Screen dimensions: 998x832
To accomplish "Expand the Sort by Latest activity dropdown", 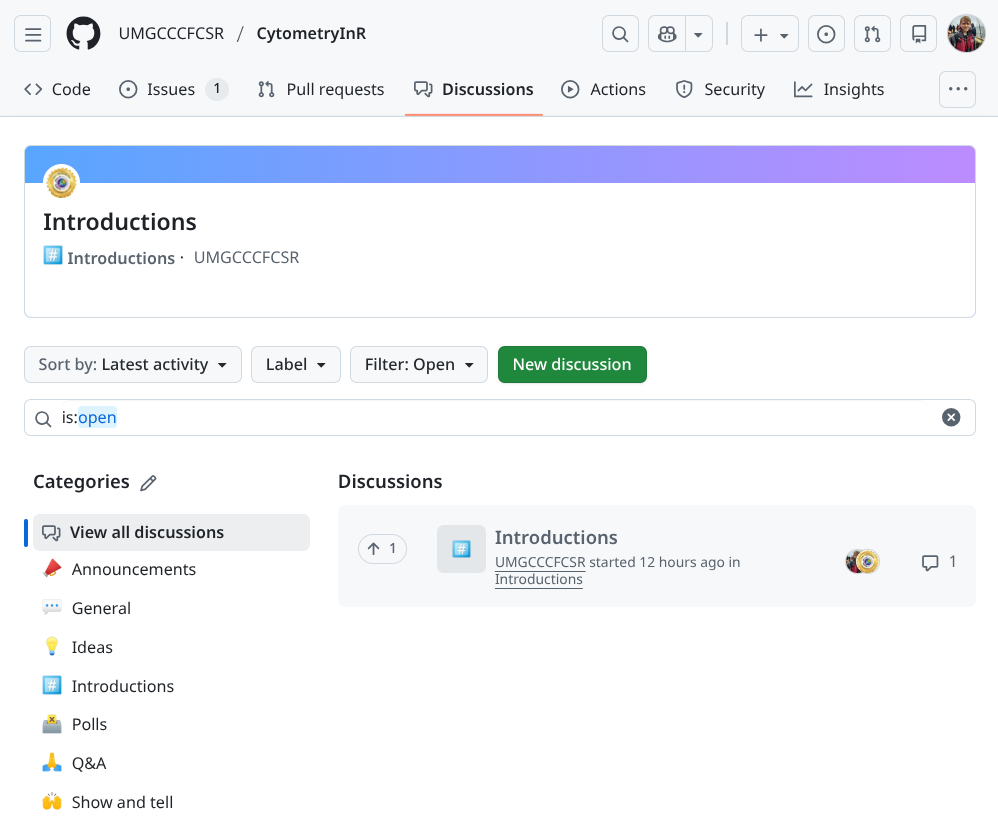I will [x=133, y=365].
